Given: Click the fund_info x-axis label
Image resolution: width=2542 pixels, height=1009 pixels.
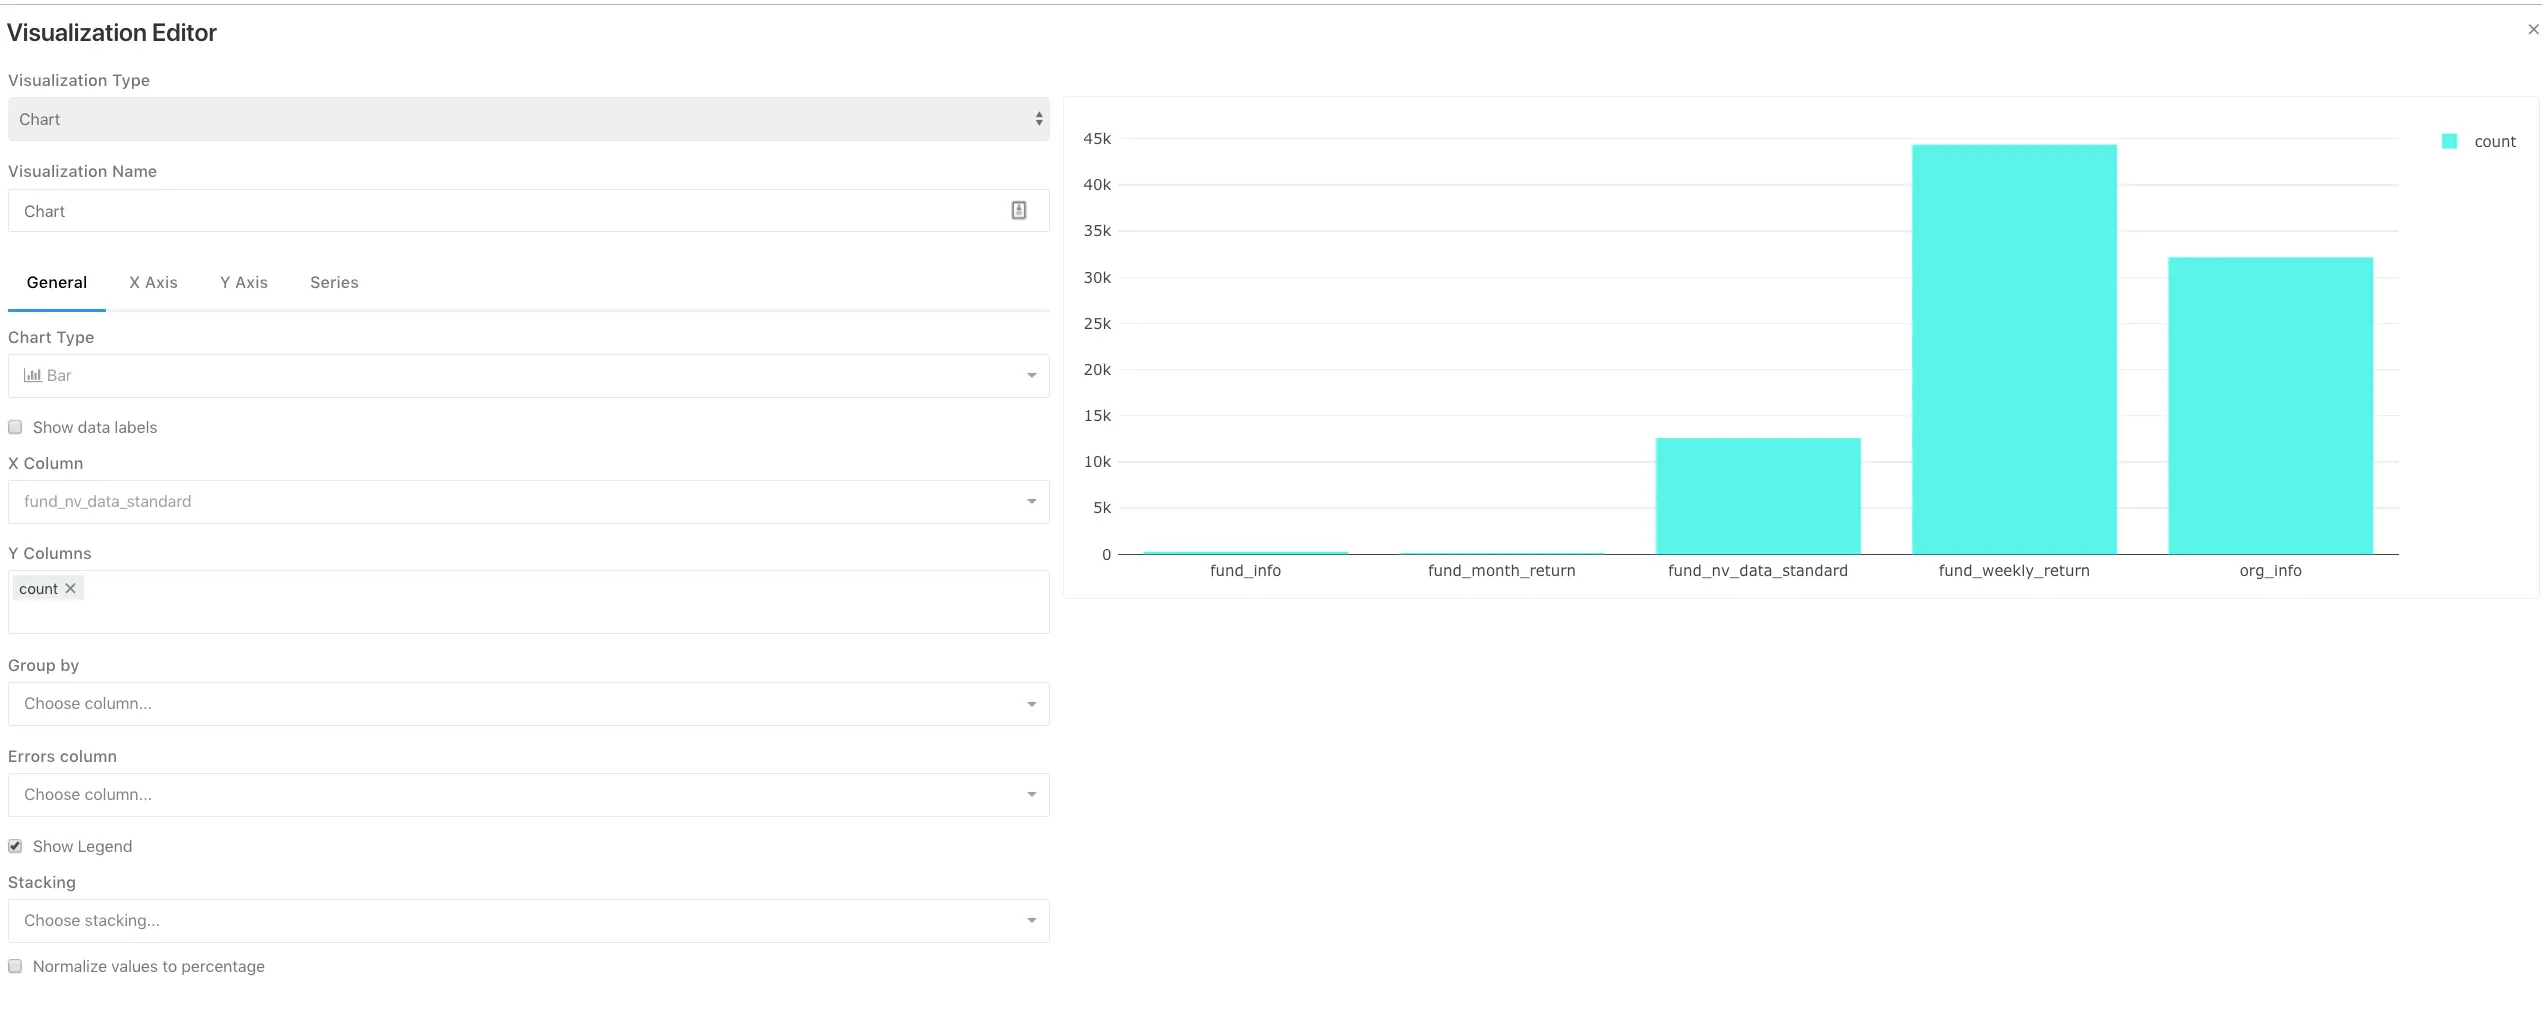Looking at the screenshot, I should (x=1245, y=571).
